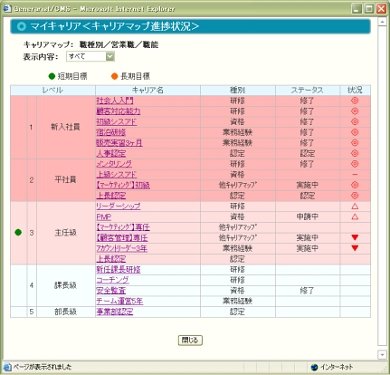Click the scrollbar down arrow
This screenshot has height=375, width=390.
[382, 355]
